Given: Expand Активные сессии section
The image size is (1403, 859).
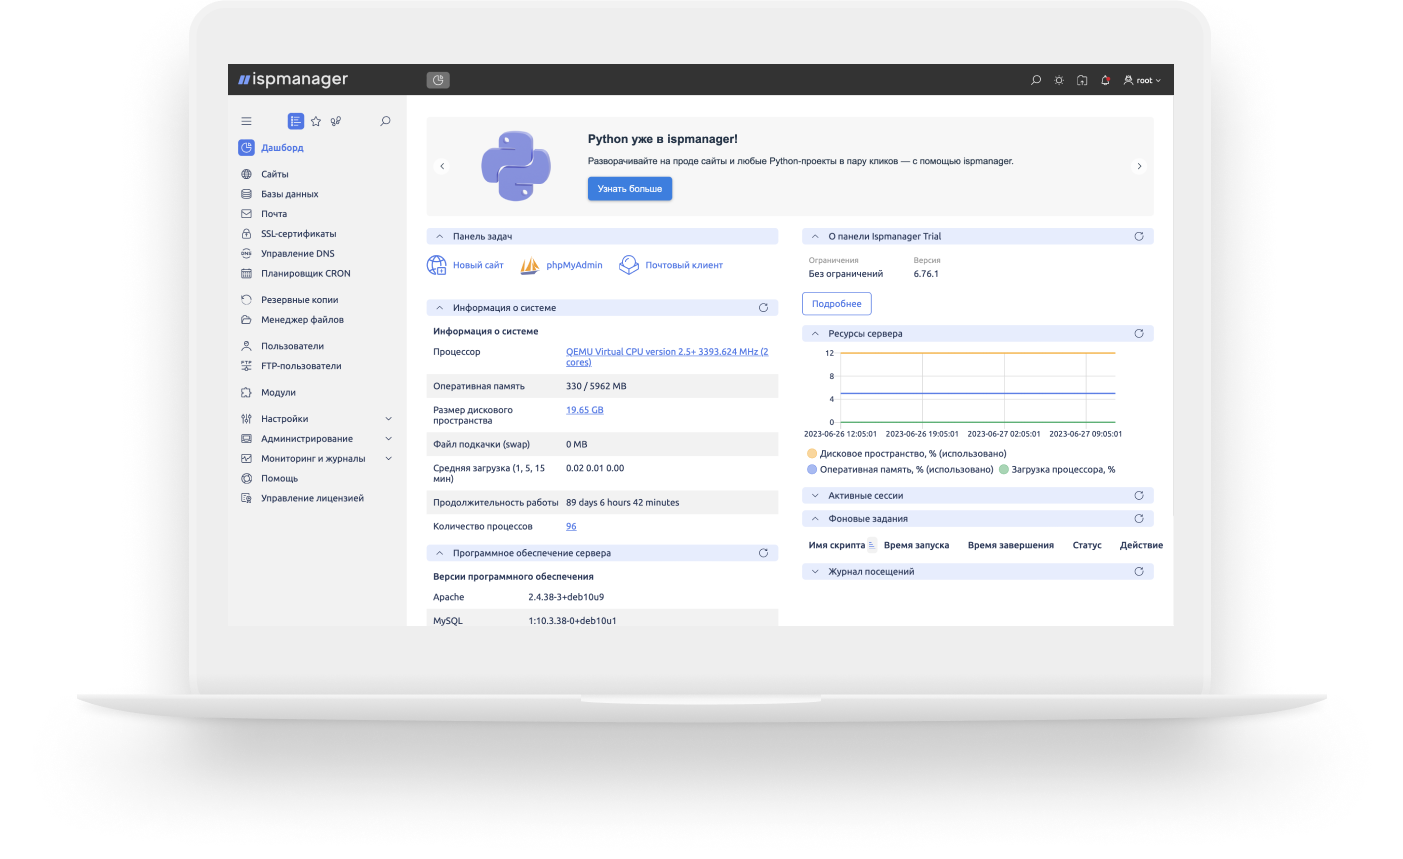Looking at the screenshot, I should click(x=815, y=496).
